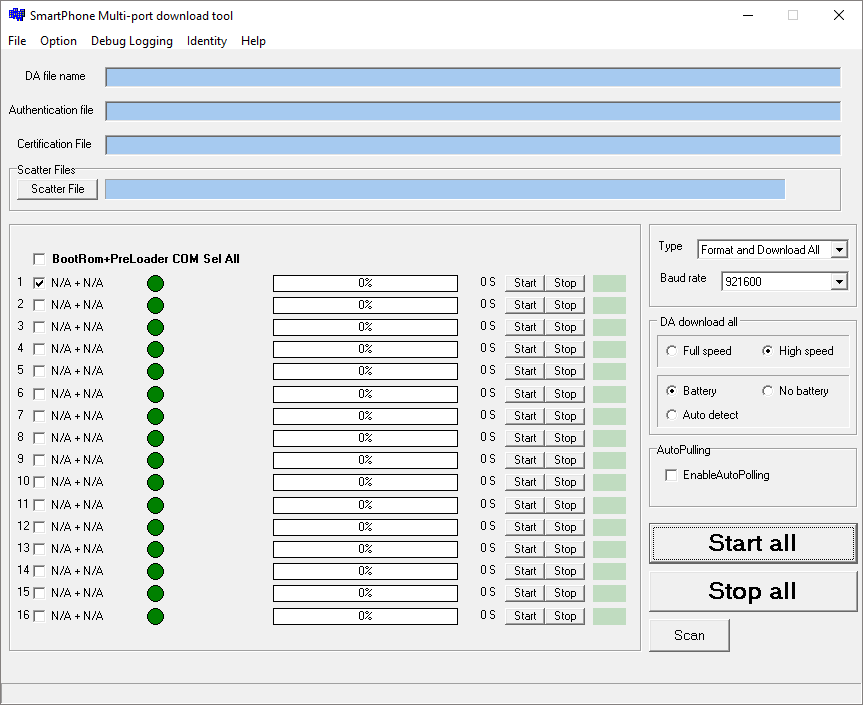The width and height of the screenshot is (863, 705).
Task: Toggle BootRom+PreLoader COM Sel All checkbox
Action: pyautogui.click(x=39, y=259)
